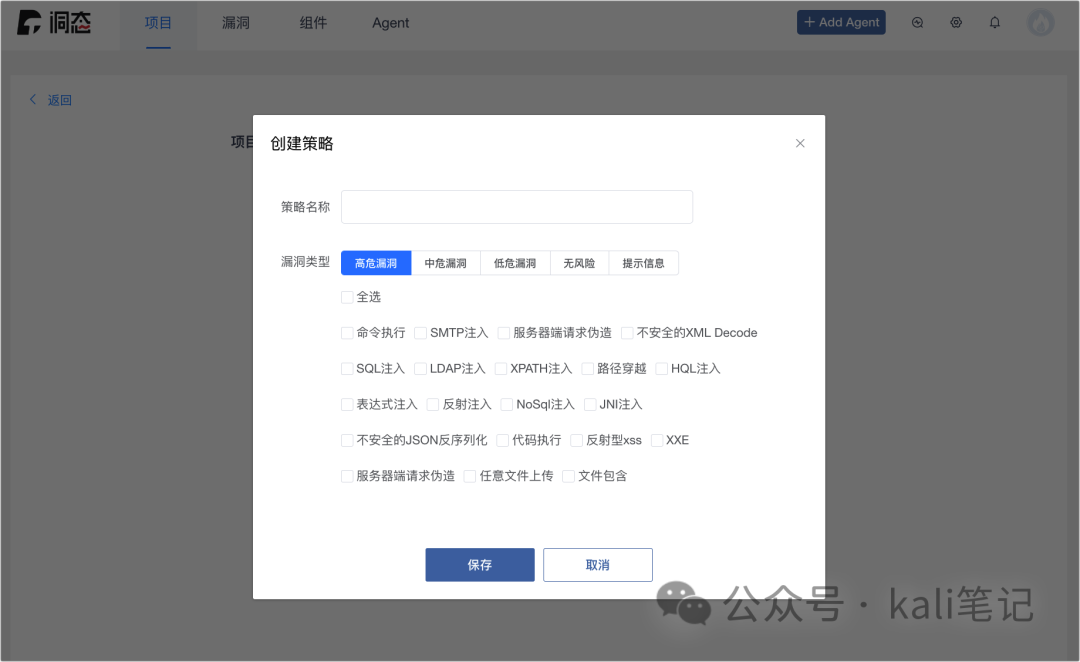Open the user avatar menu

[x=1041, y=23]
